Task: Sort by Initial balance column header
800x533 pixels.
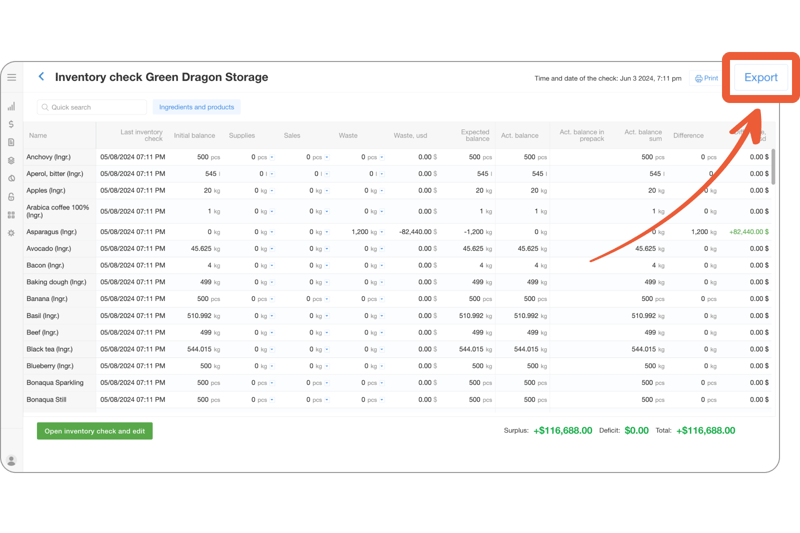Action: pos(194,136)
